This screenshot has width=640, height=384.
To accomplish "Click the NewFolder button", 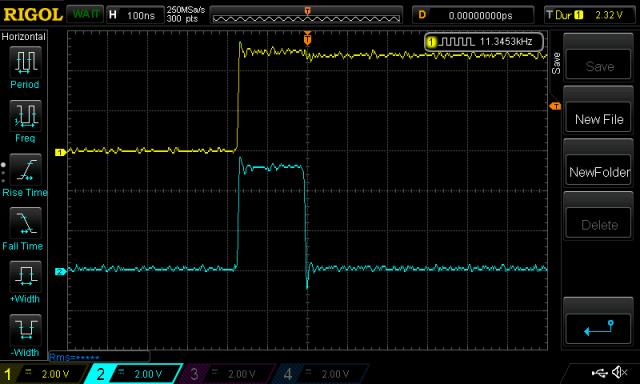I will (x=598, y=172).
